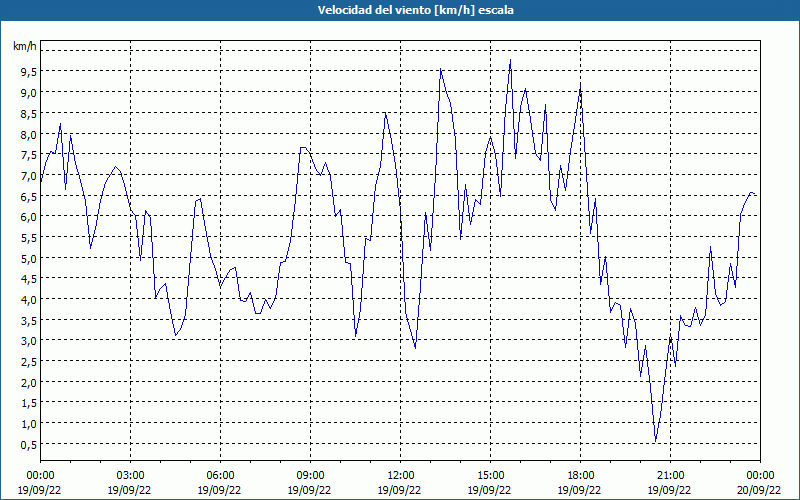This screenshot has width=800, height=500.
Task: Click the highest wind speed peak after 15:00
Action: coord(510,60)
